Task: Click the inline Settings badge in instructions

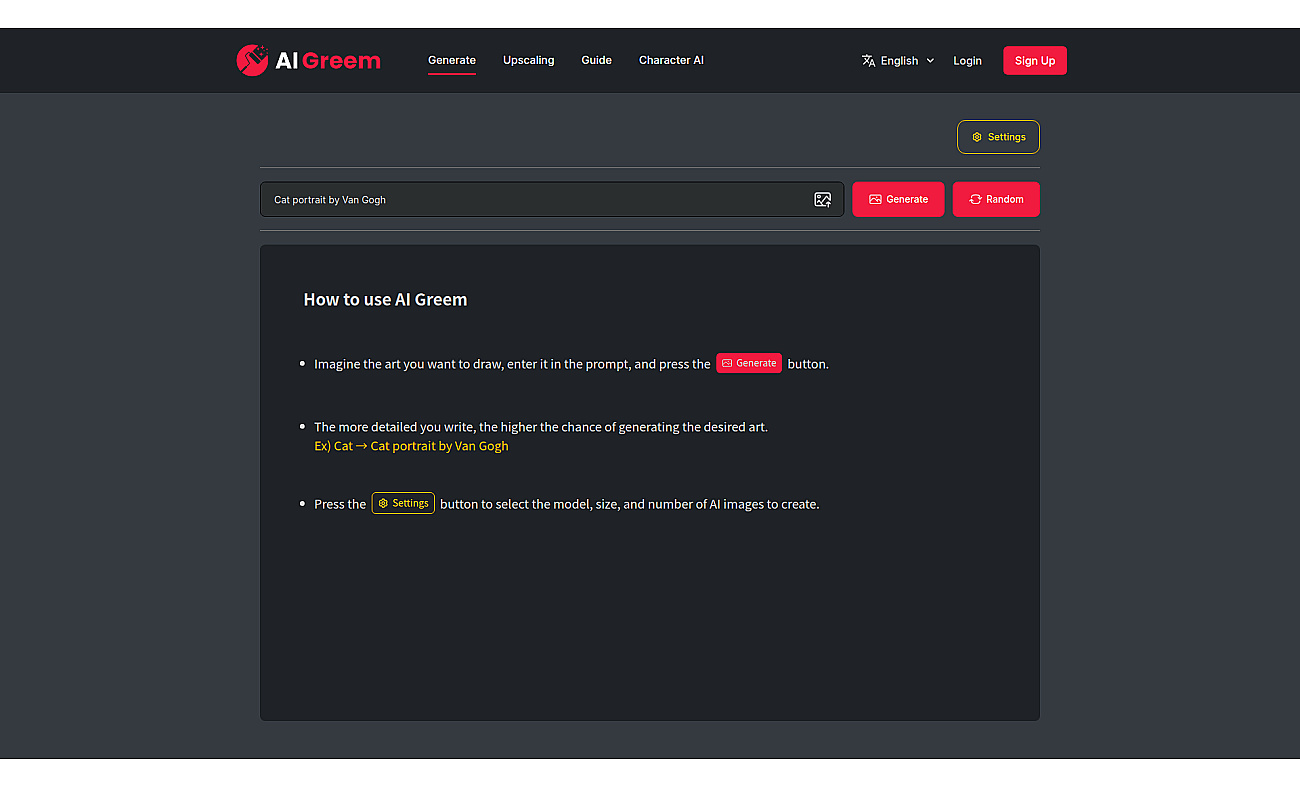Action: point(403,503)
